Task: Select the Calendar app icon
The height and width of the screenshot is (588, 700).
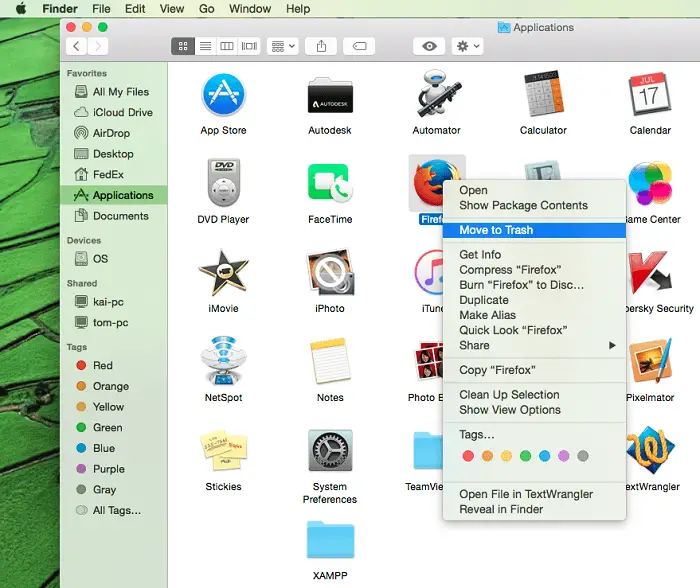Action: pos(650,94)
